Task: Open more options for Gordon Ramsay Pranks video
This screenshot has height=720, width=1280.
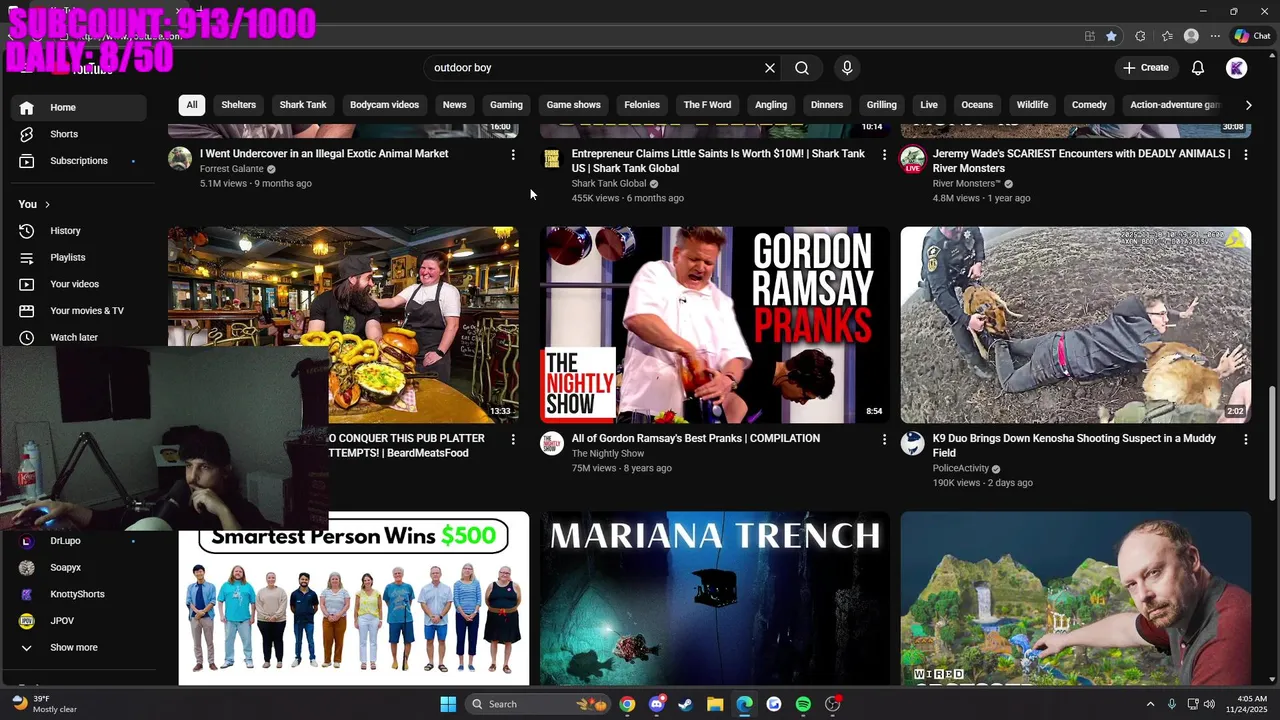Action: tap(884, 440)
